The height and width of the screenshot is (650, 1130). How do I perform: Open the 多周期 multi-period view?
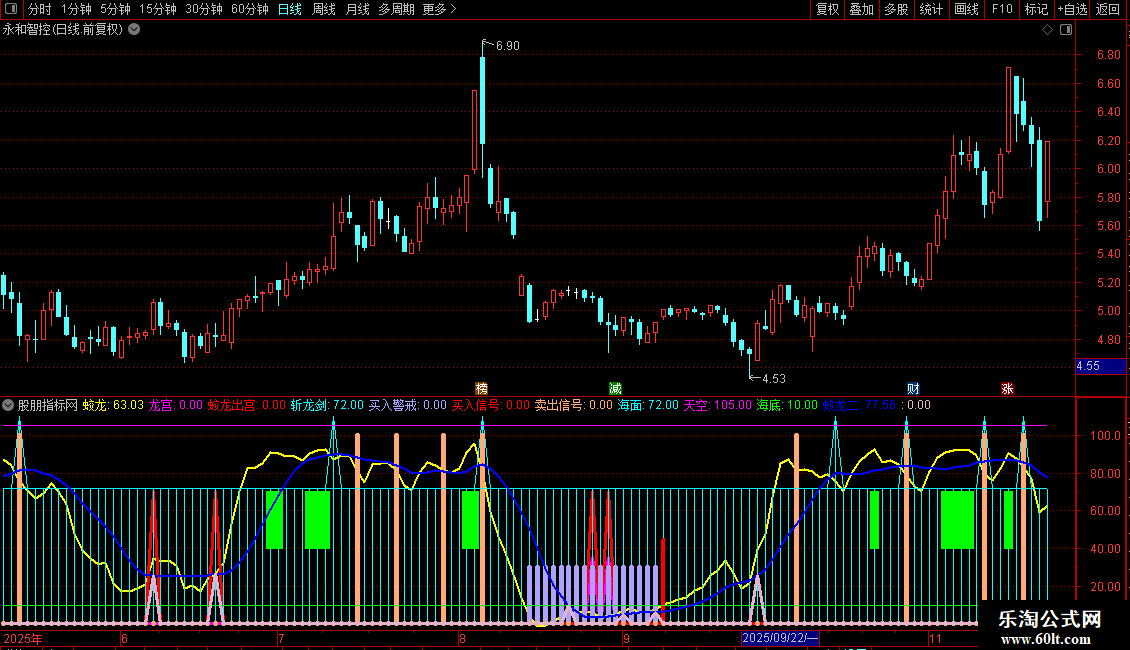pos(396,9)
